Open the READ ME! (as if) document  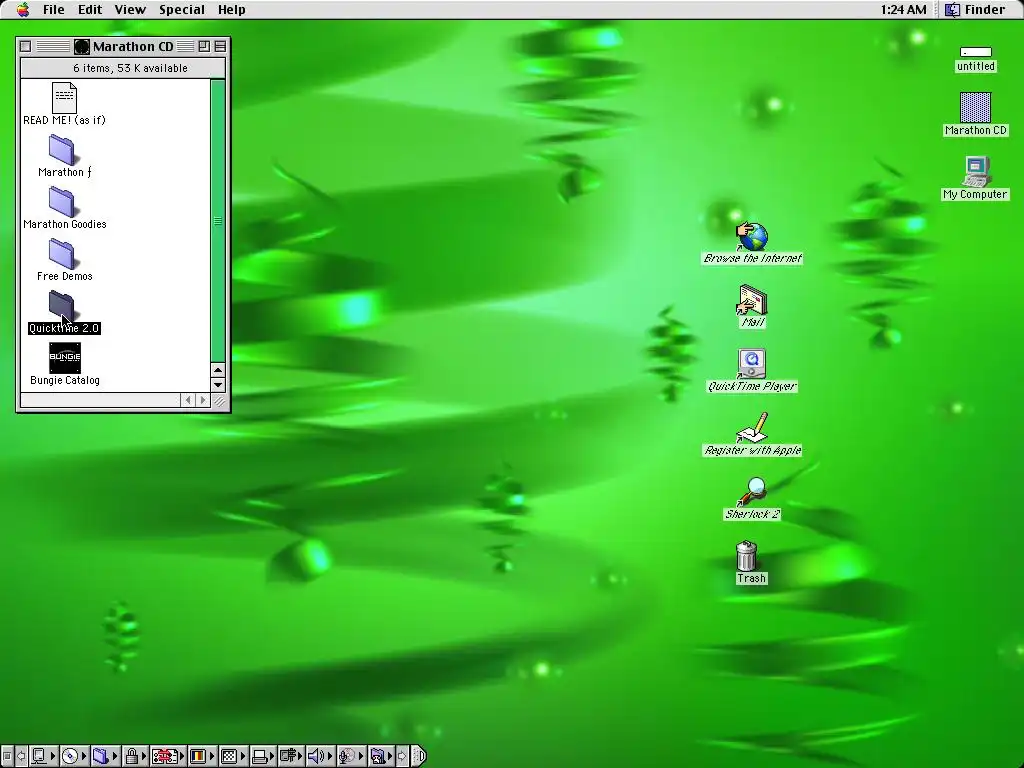[x=64, y=98]
